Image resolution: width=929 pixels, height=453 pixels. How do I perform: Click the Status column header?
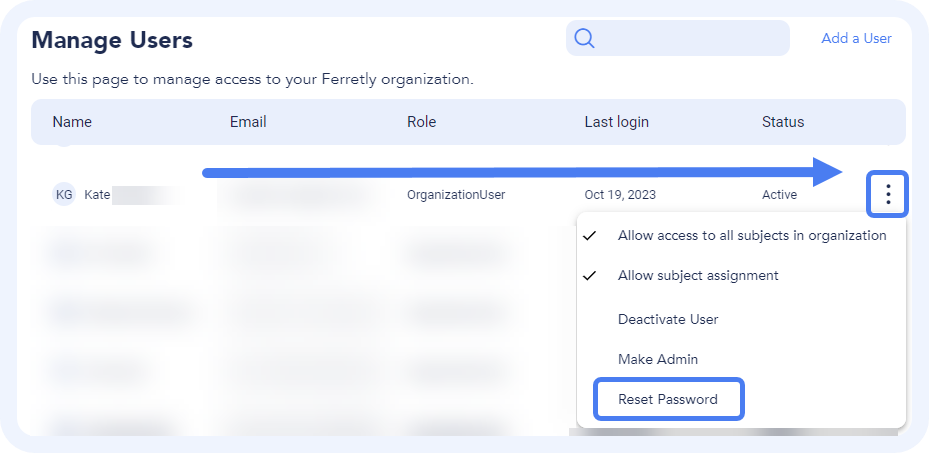(782, 122)
